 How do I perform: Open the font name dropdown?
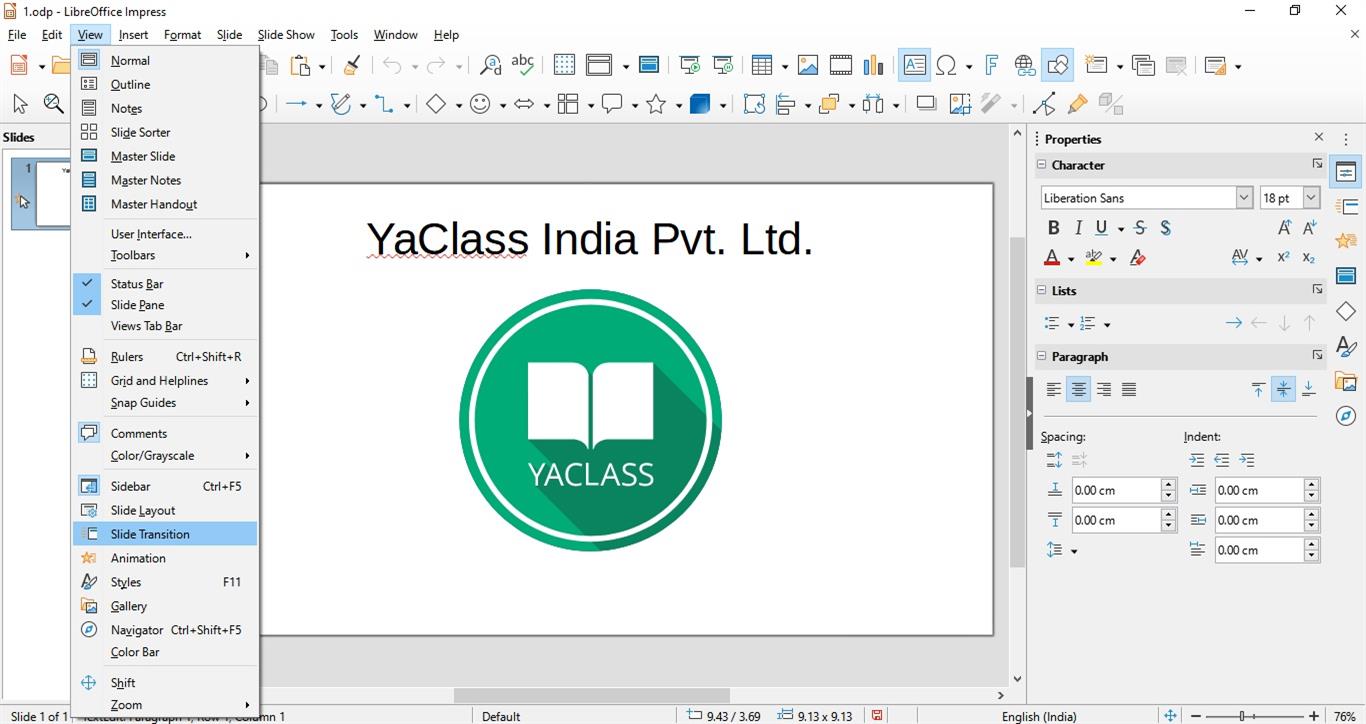[x=1244, y=198]
